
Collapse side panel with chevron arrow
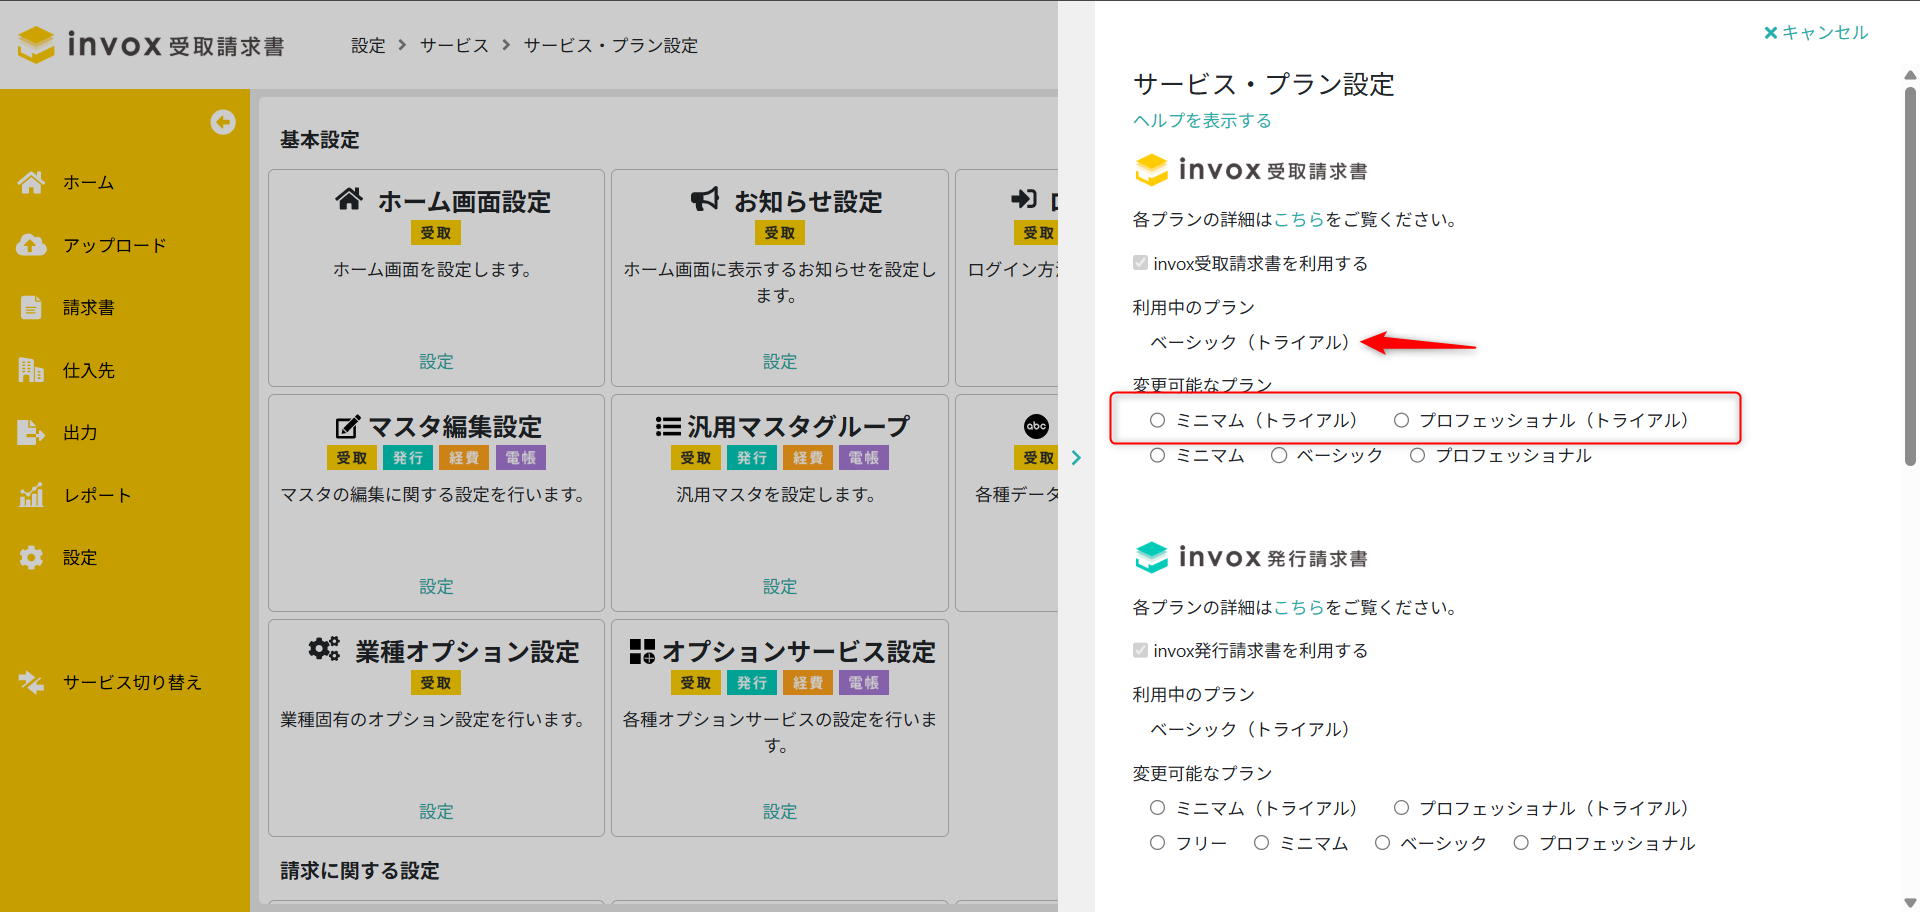[1076, 458]
